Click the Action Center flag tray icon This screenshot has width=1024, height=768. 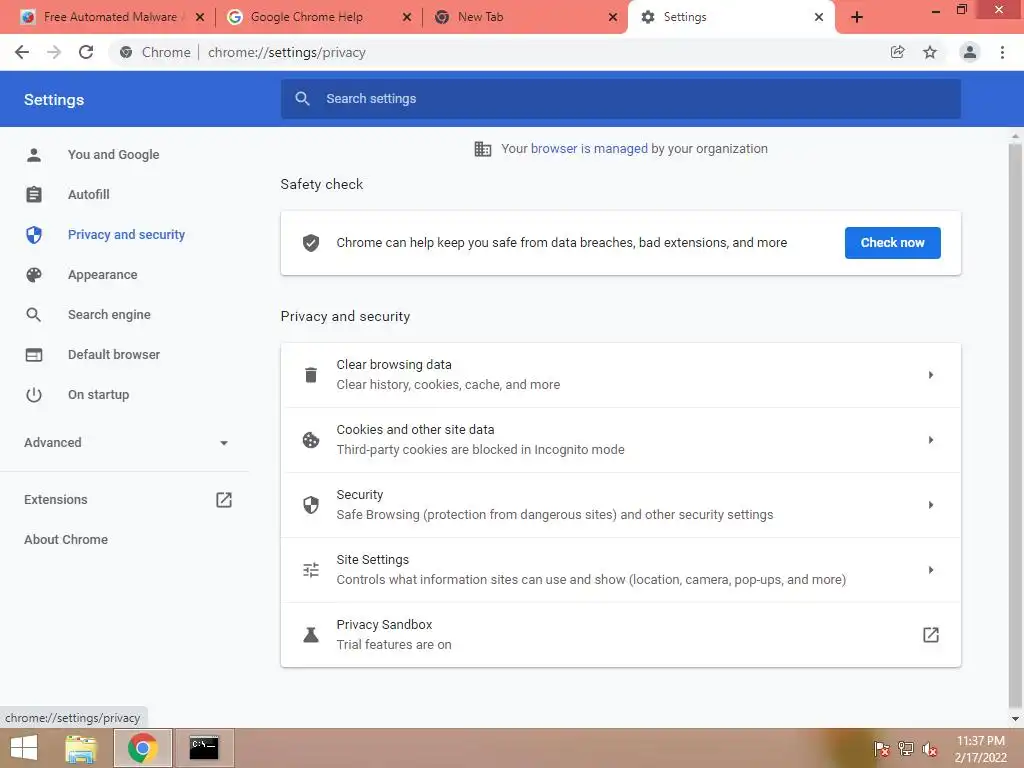pyautogui.click(x=882, y=749)
